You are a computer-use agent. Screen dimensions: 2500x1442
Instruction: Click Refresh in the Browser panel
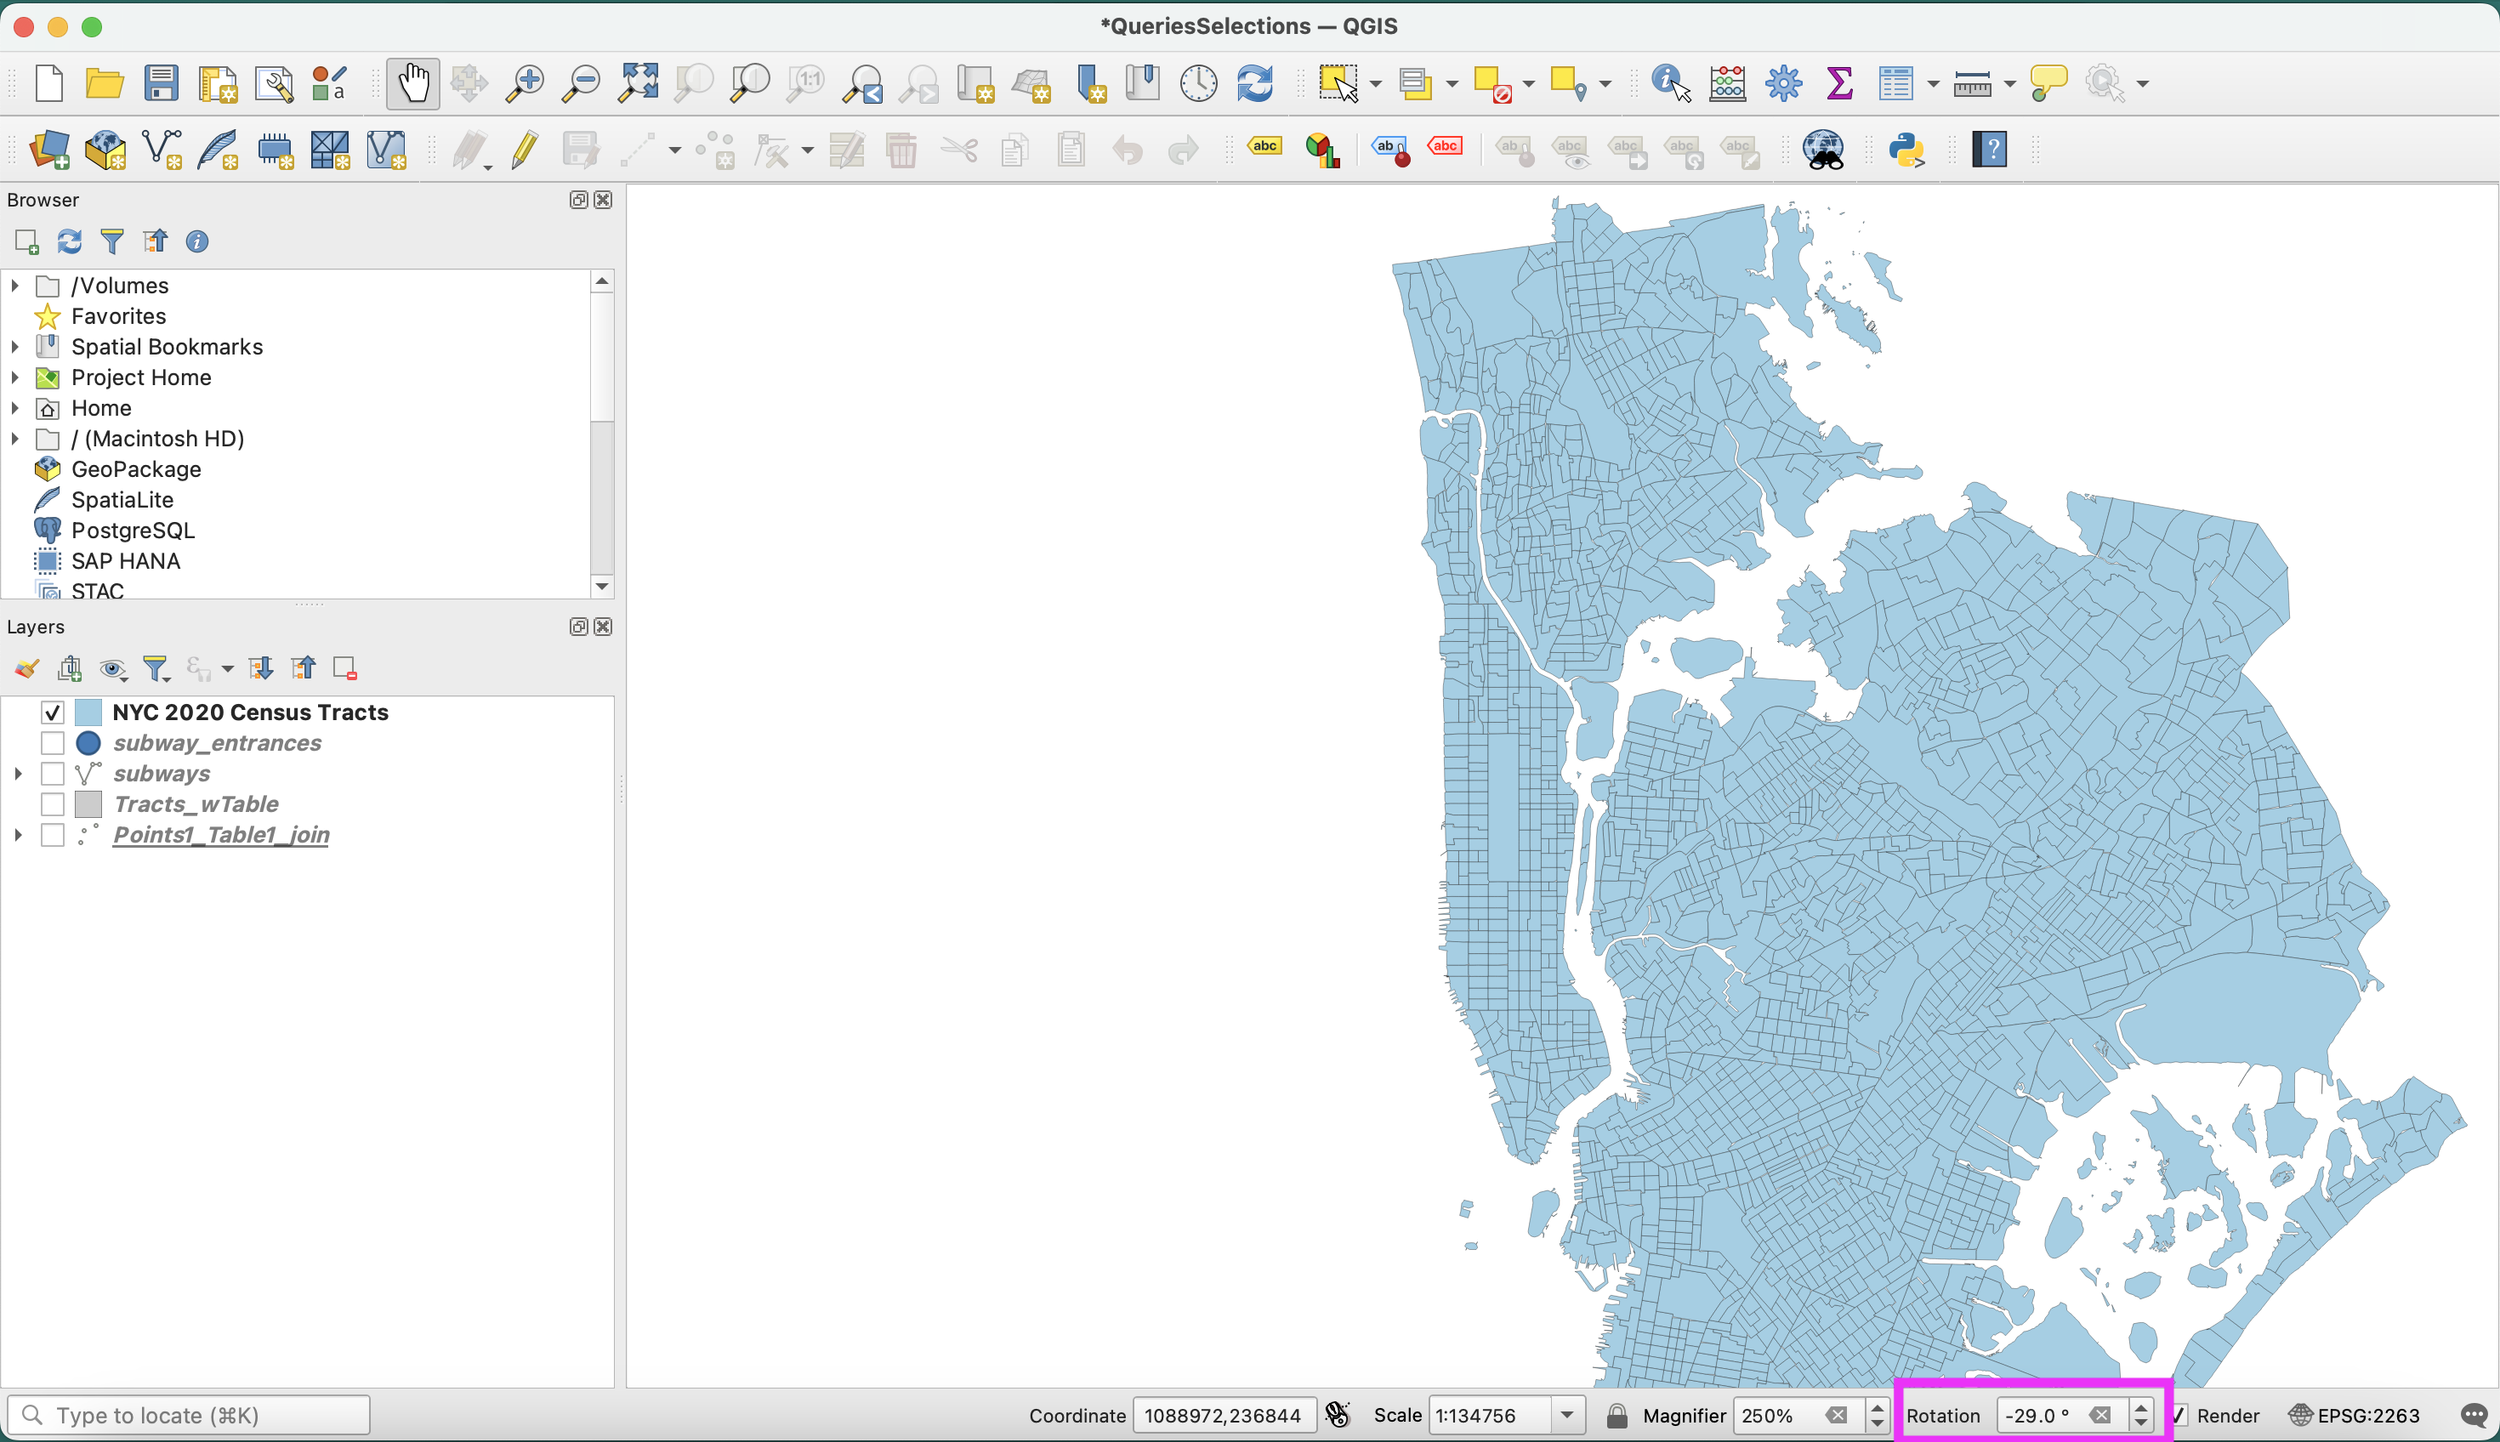tap(69, 242)
